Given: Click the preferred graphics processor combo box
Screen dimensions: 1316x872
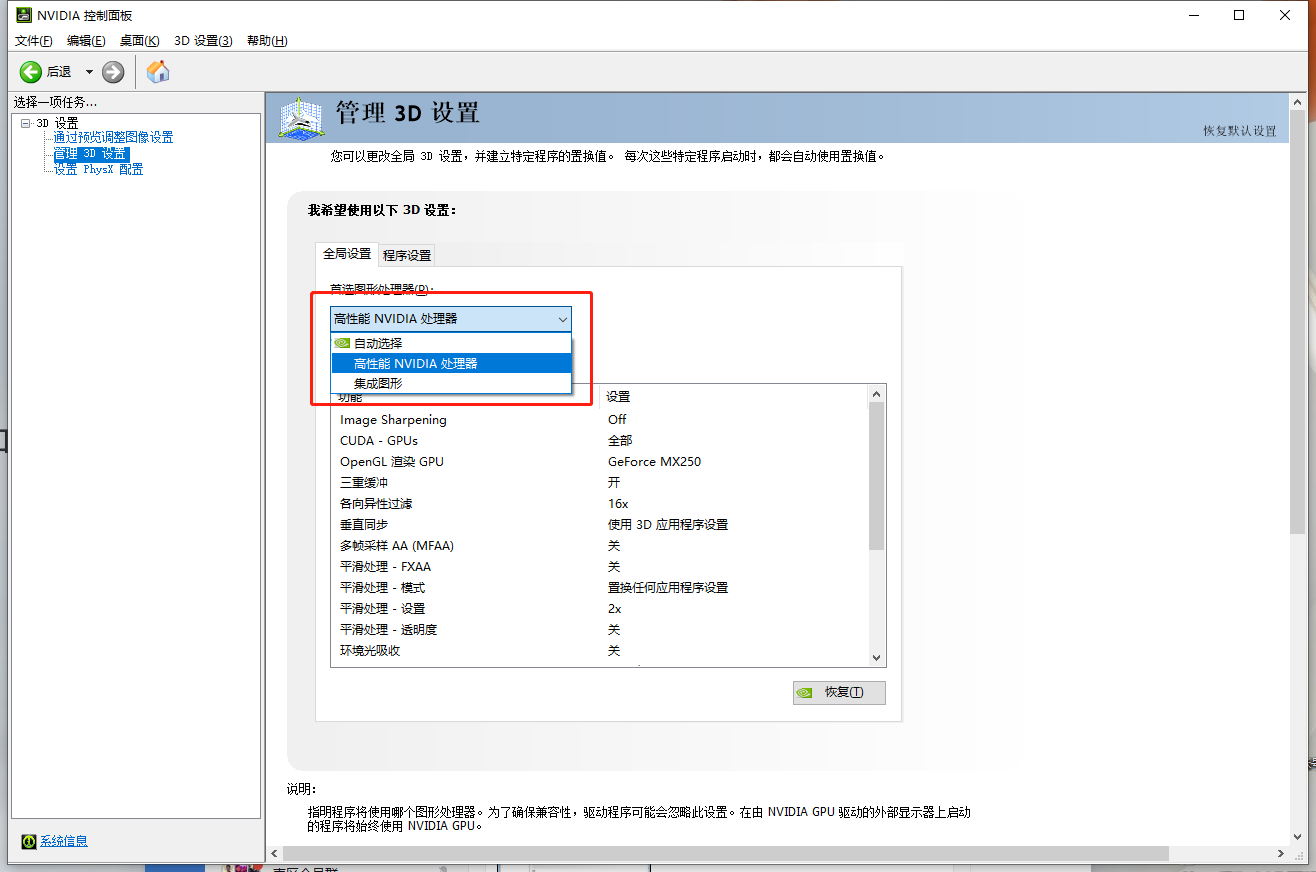Looking at the screenshot, I should click(451, 319).
